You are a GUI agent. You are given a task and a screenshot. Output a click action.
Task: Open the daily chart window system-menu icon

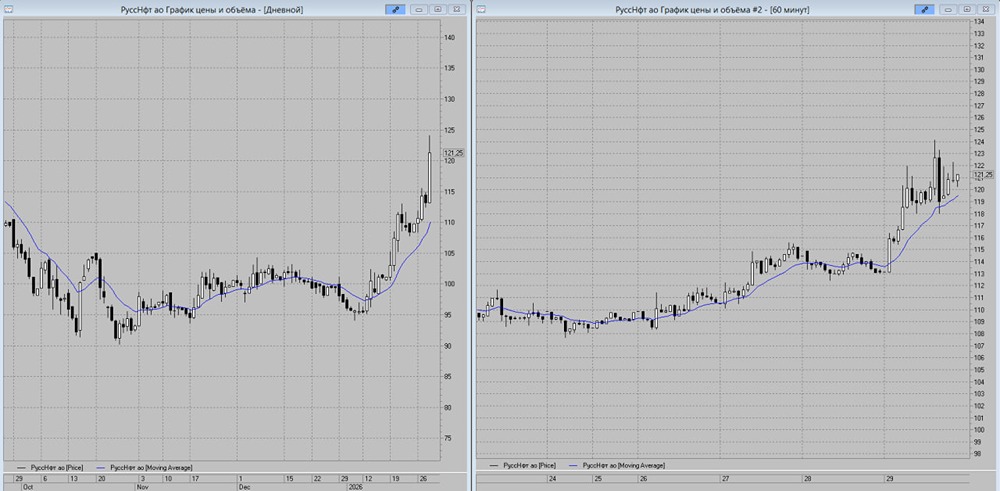pyautogui.click(x=7, y=9)
